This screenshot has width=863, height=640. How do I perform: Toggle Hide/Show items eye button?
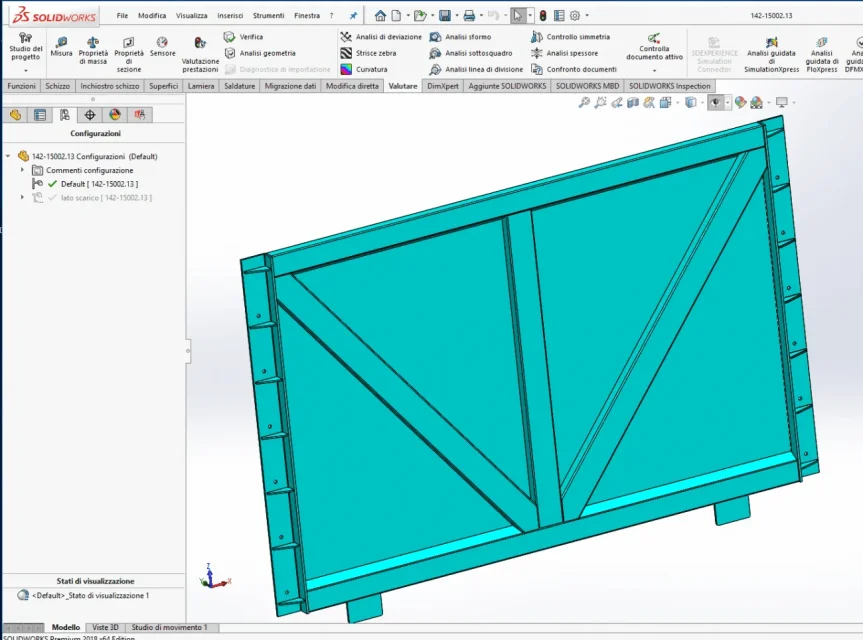(x=714, y=102)
